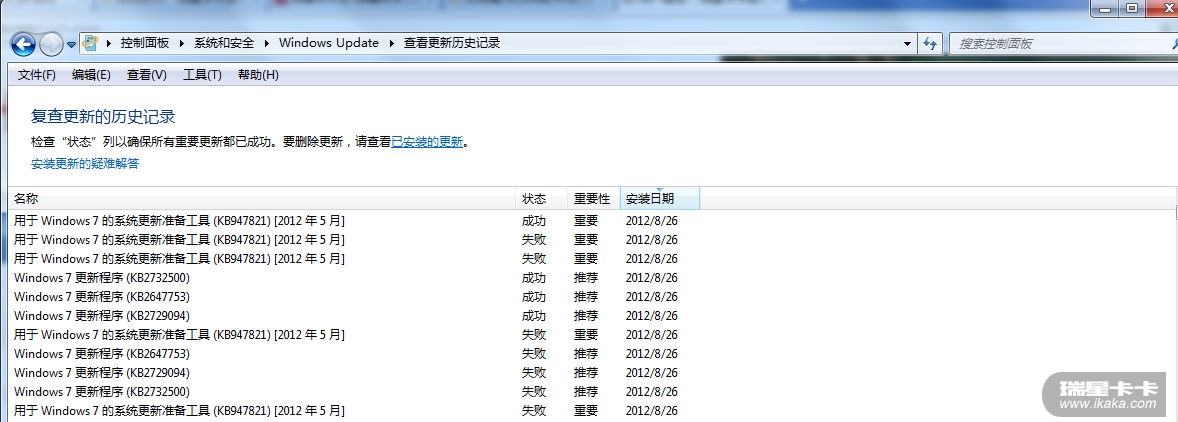Select the first KB947821 row with status 成功

(x=346, y=221)
